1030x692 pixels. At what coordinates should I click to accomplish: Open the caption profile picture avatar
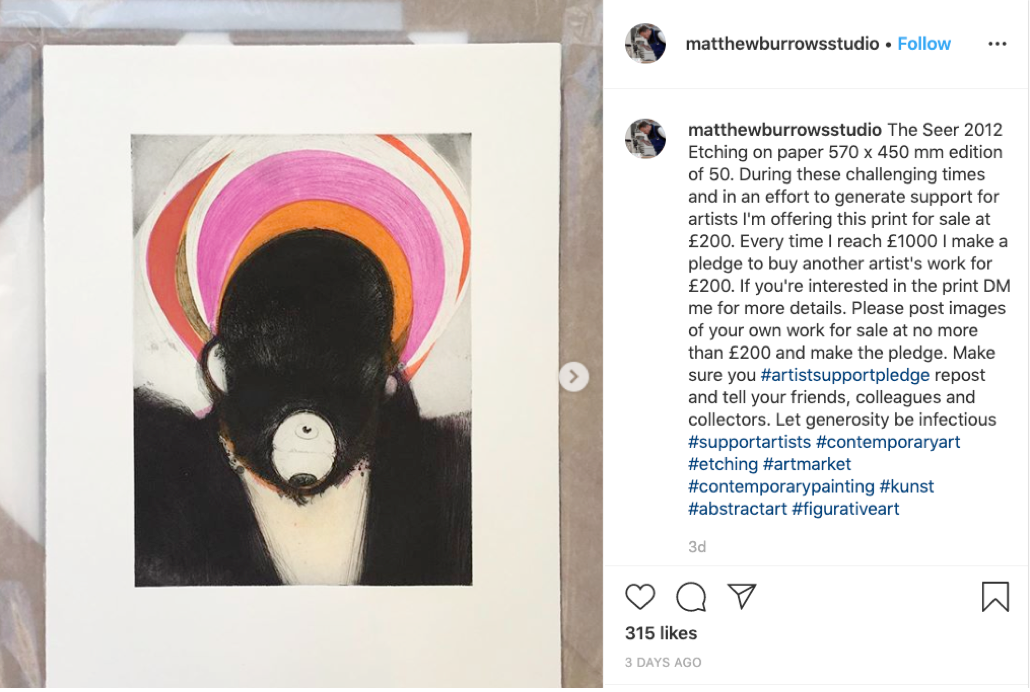(x=645, y=139)
